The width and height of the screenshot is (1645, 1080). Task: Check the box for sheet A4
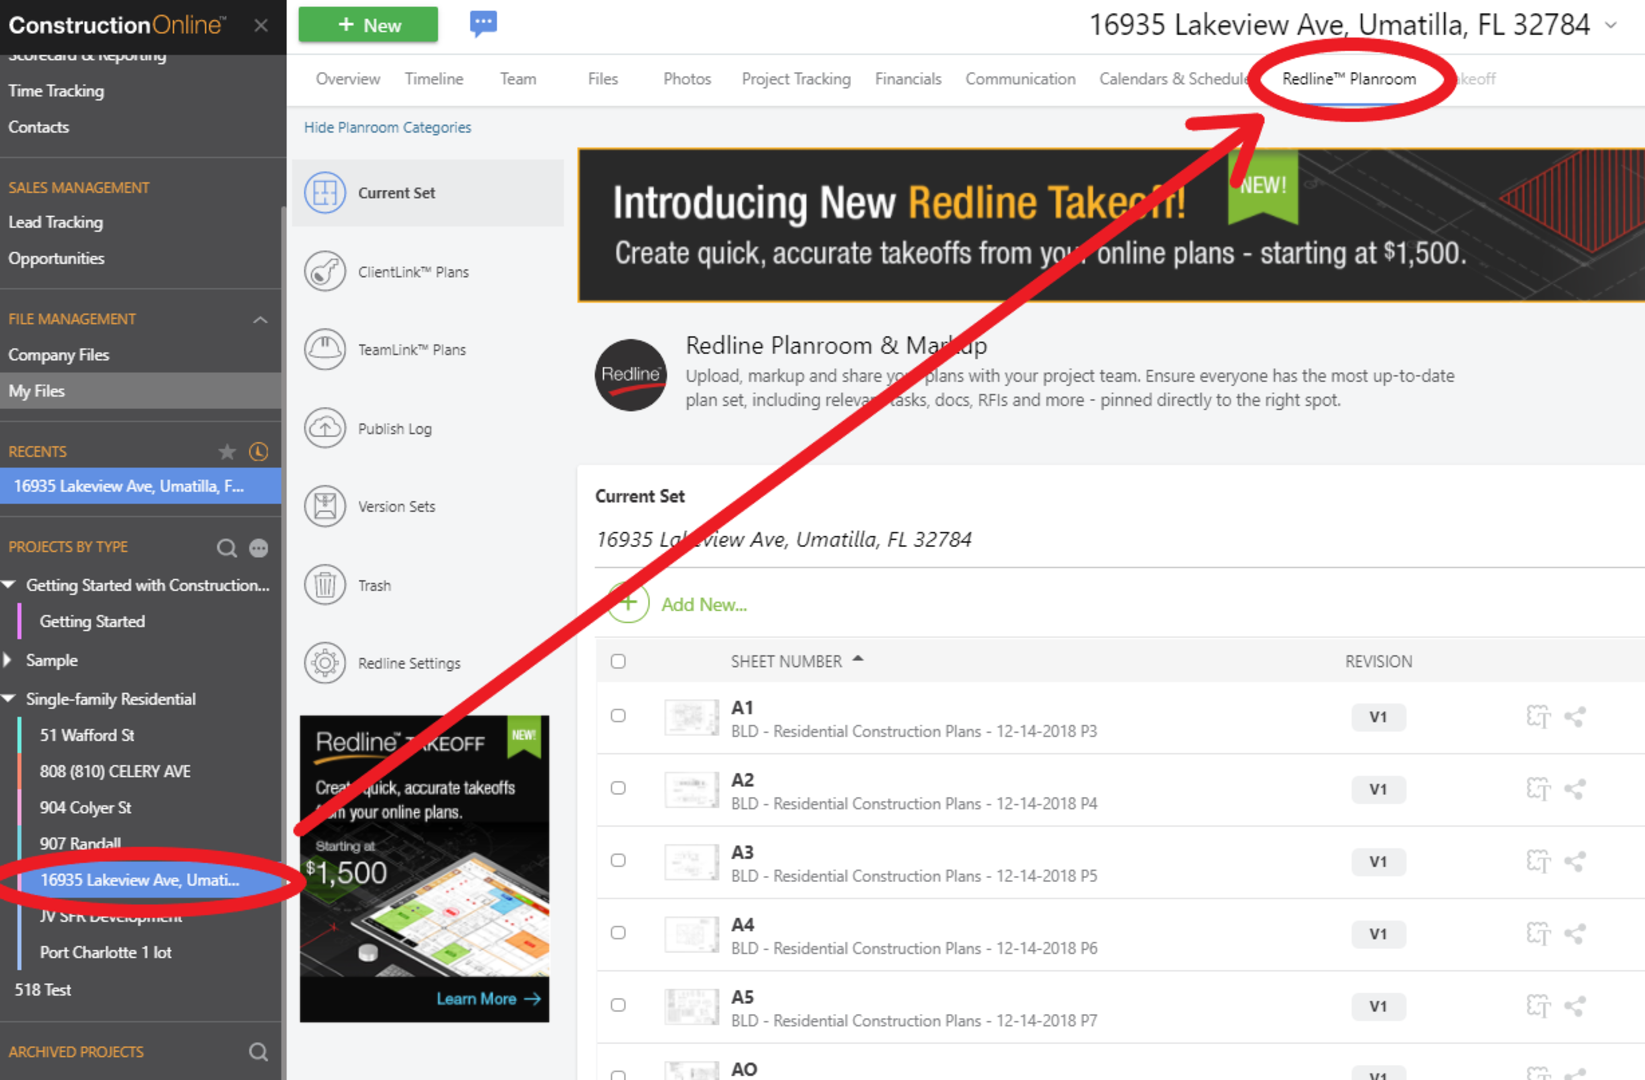coord(618,932)
